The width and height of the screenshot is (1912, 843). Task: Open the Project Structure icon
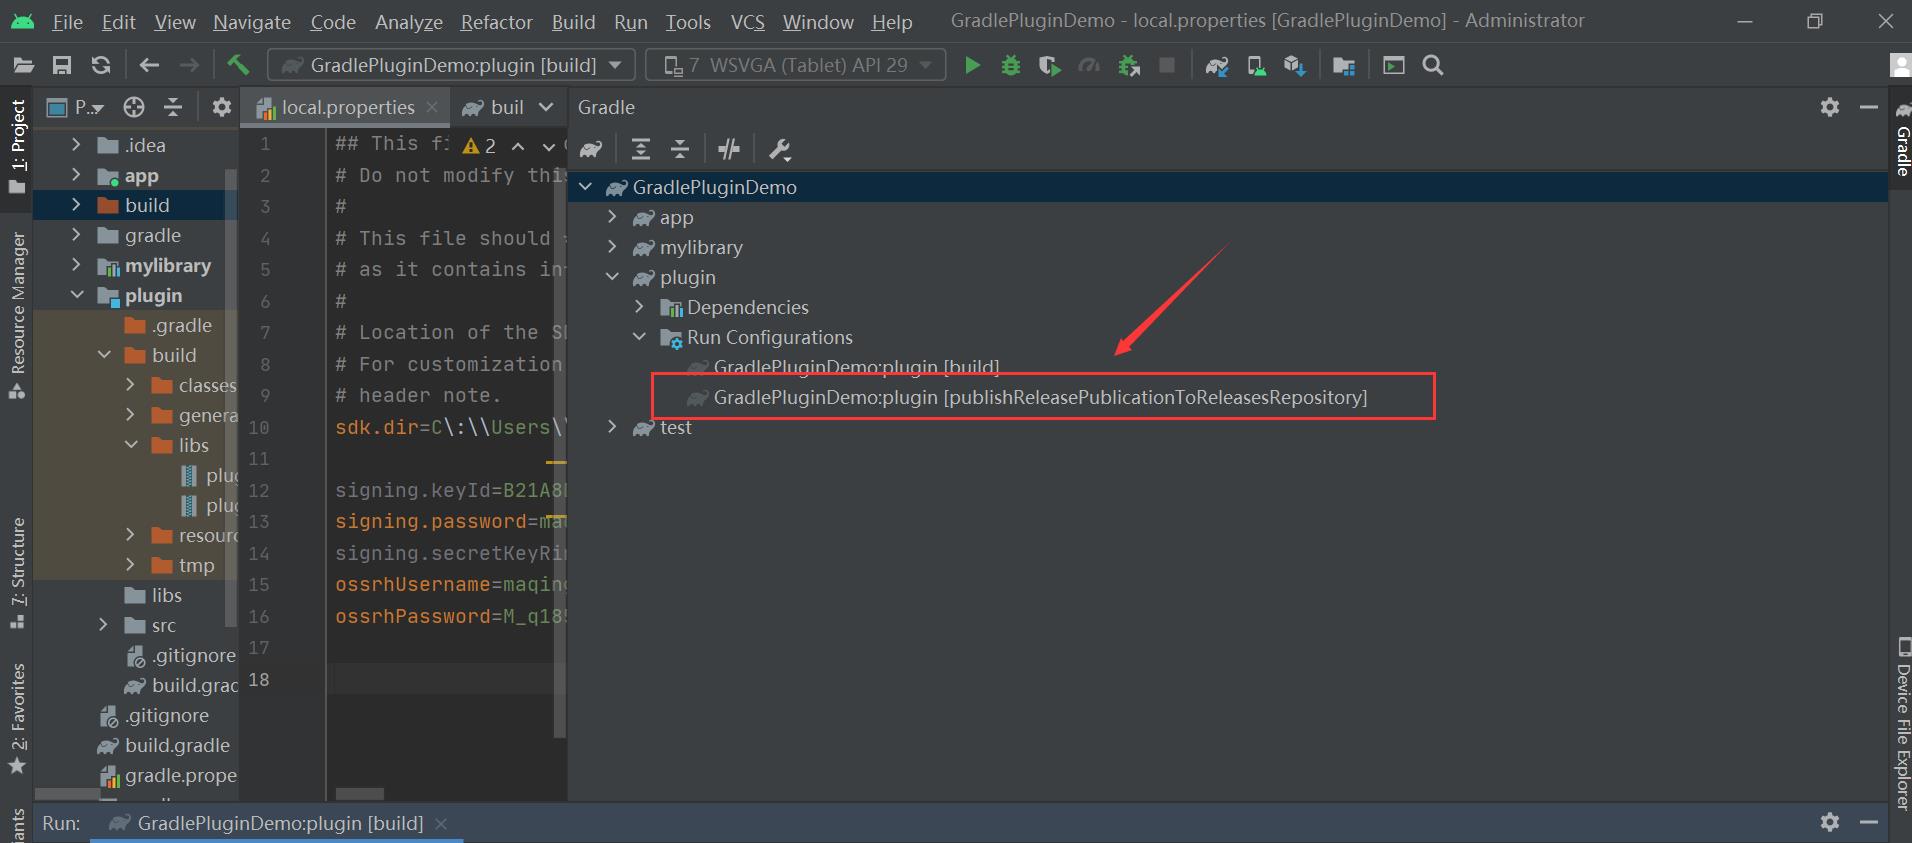pos(1344,66)
